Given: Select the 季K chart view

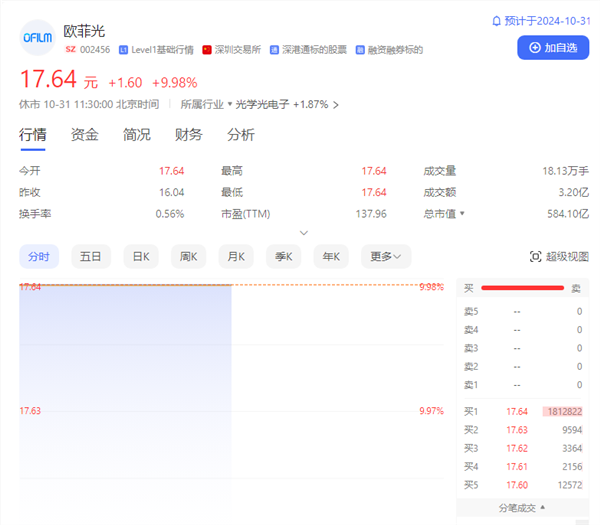Looking at the screenshot, I should coord(284,256).
